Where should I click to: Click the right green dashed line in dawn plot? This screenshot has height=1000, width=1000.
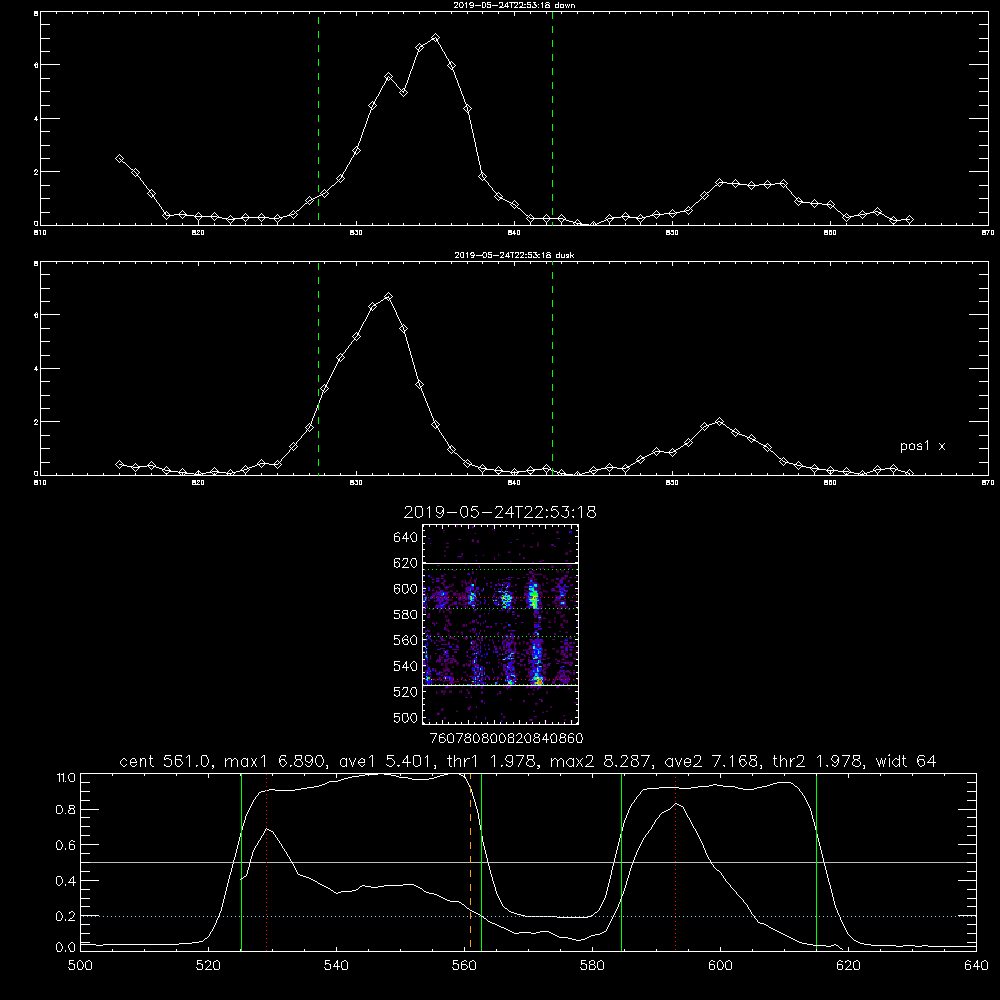coord(552,118)
